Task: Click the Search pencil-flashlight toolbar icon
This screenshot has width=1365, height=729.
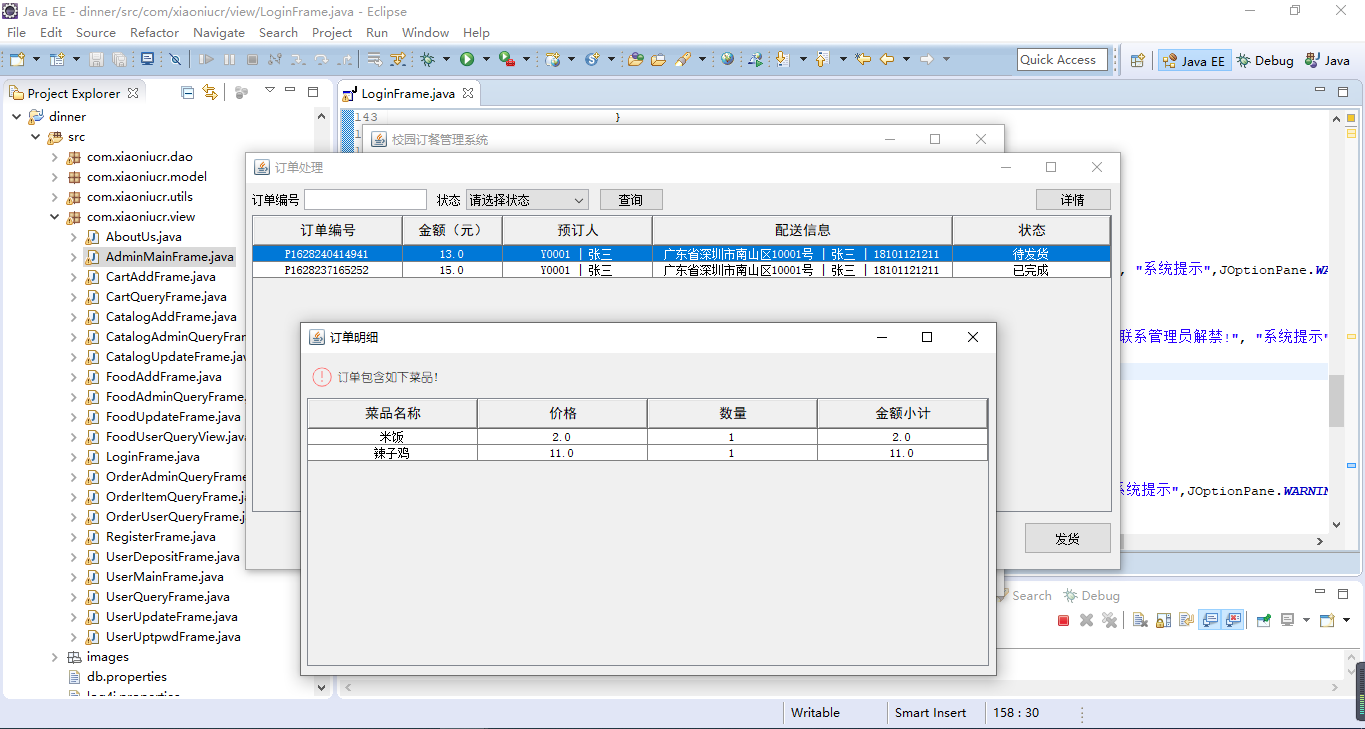Action: point(683,60)
